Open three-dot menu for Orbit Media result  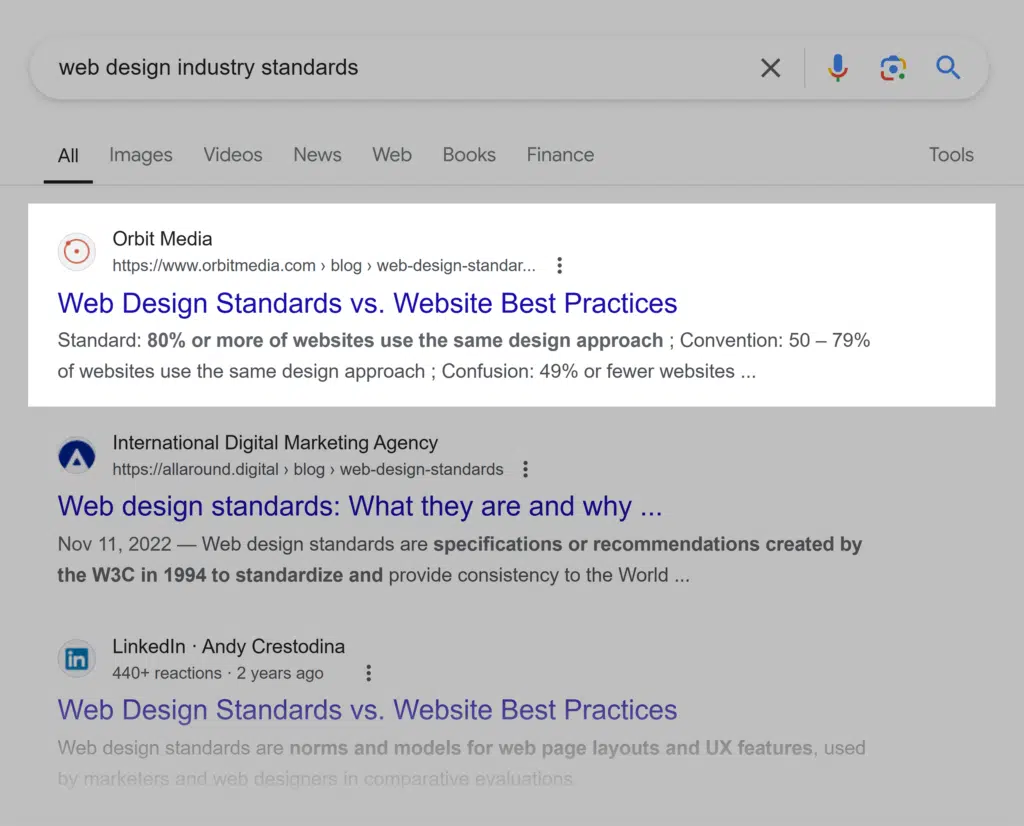pos(559,266)
